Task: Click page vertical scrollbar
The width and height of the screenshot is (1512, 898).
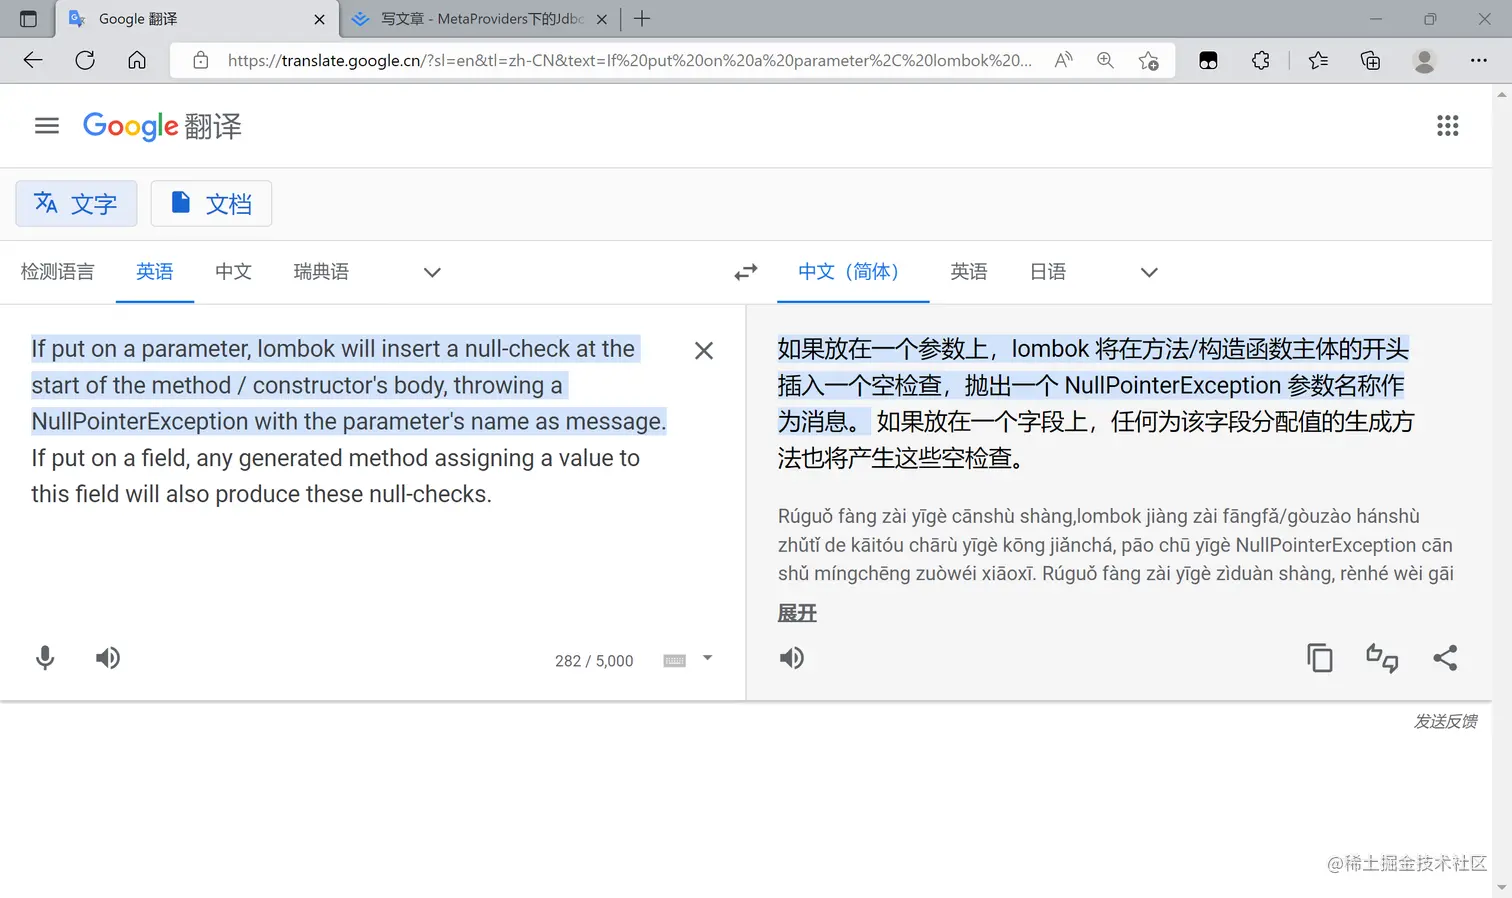Action: pos(1501,490)
